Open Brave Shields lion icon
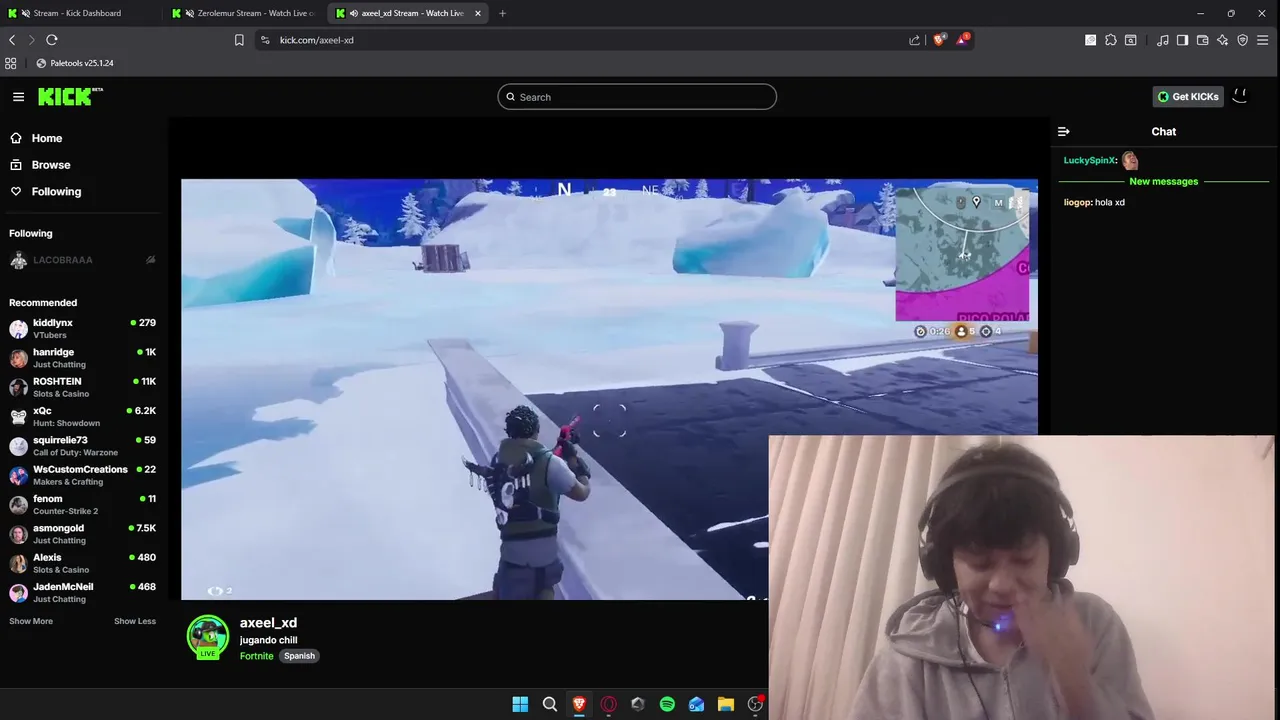 (x=939, y=40)
